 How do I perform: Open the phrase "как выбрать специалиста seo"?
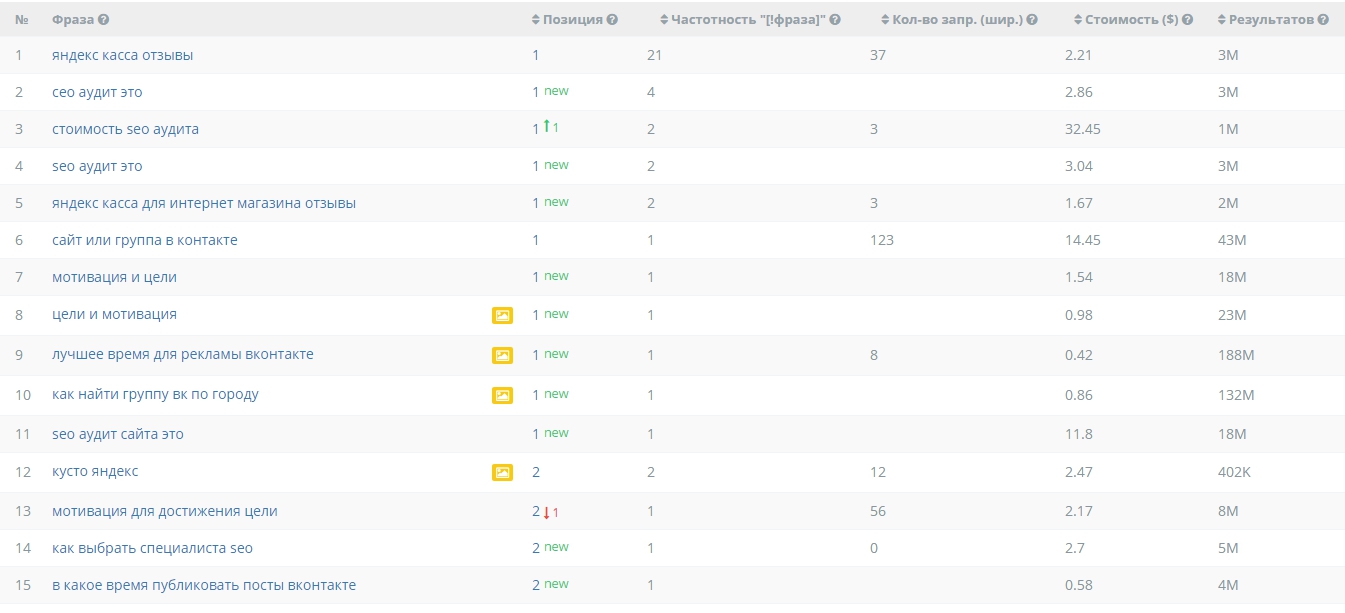152,549
